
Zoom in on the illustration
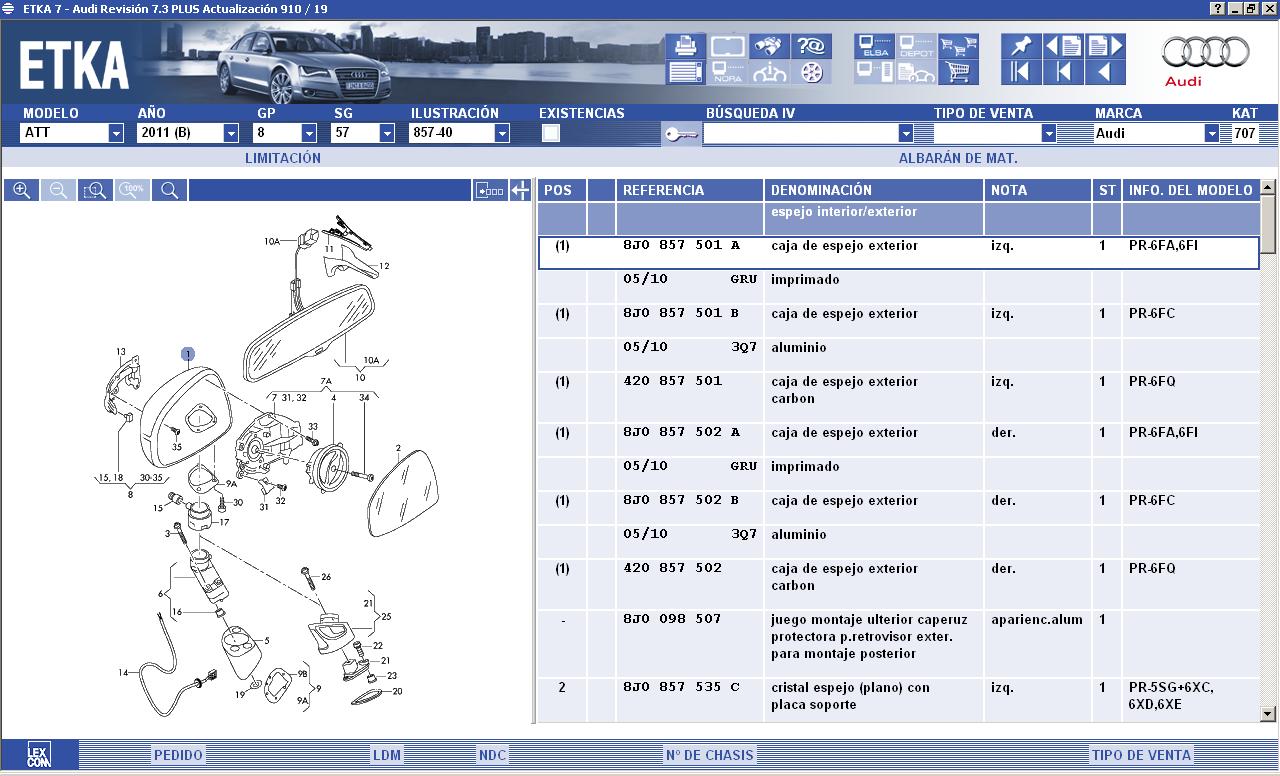[x=21, y=190]
